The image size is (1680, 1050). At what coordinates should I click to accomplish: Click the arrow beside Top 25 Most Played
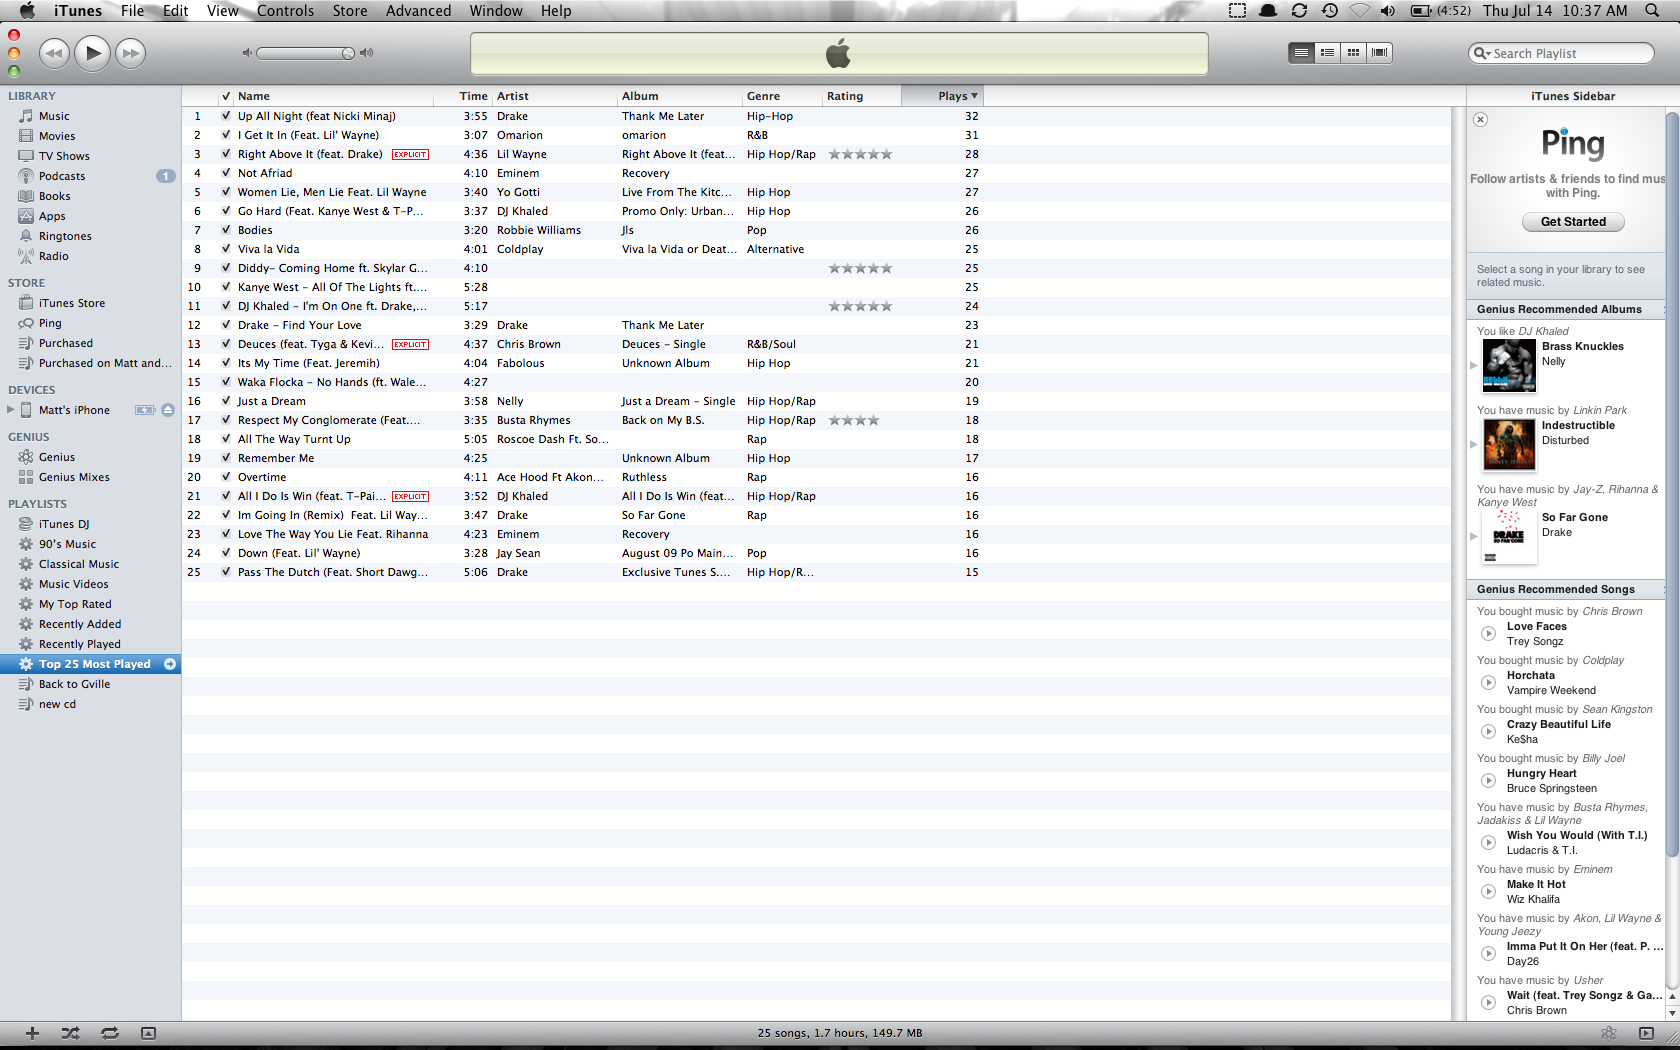click(x=170, y=664)
